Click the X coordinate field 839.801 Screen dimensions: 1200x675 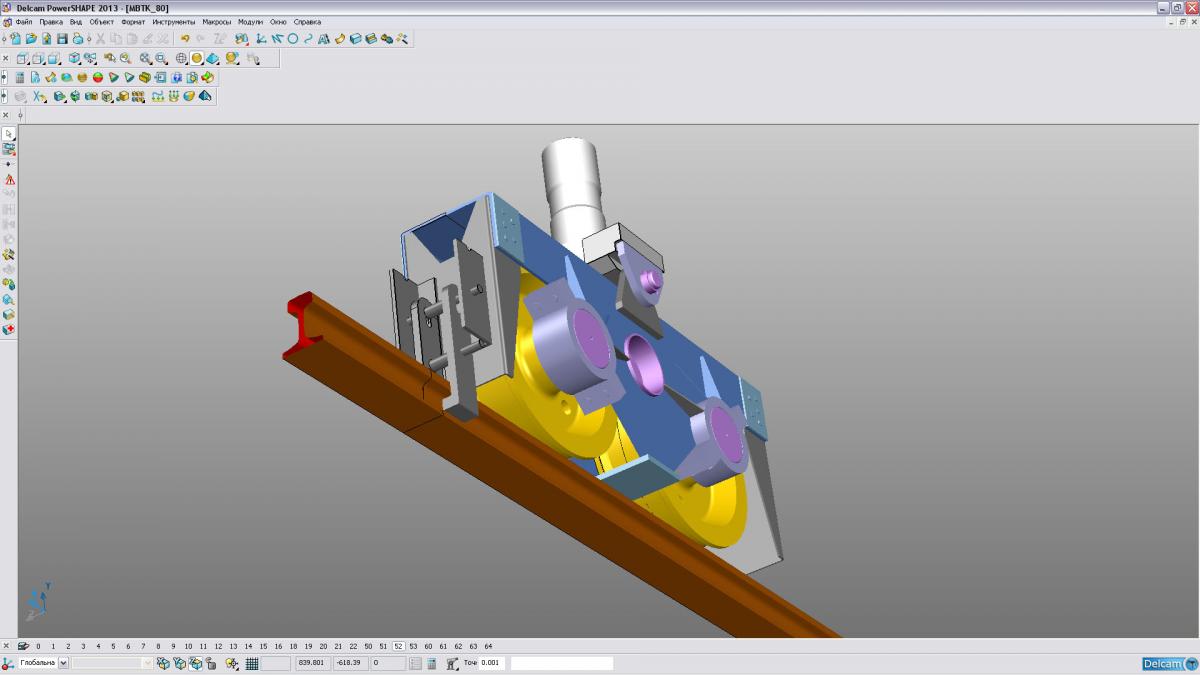tap(312, 663)
